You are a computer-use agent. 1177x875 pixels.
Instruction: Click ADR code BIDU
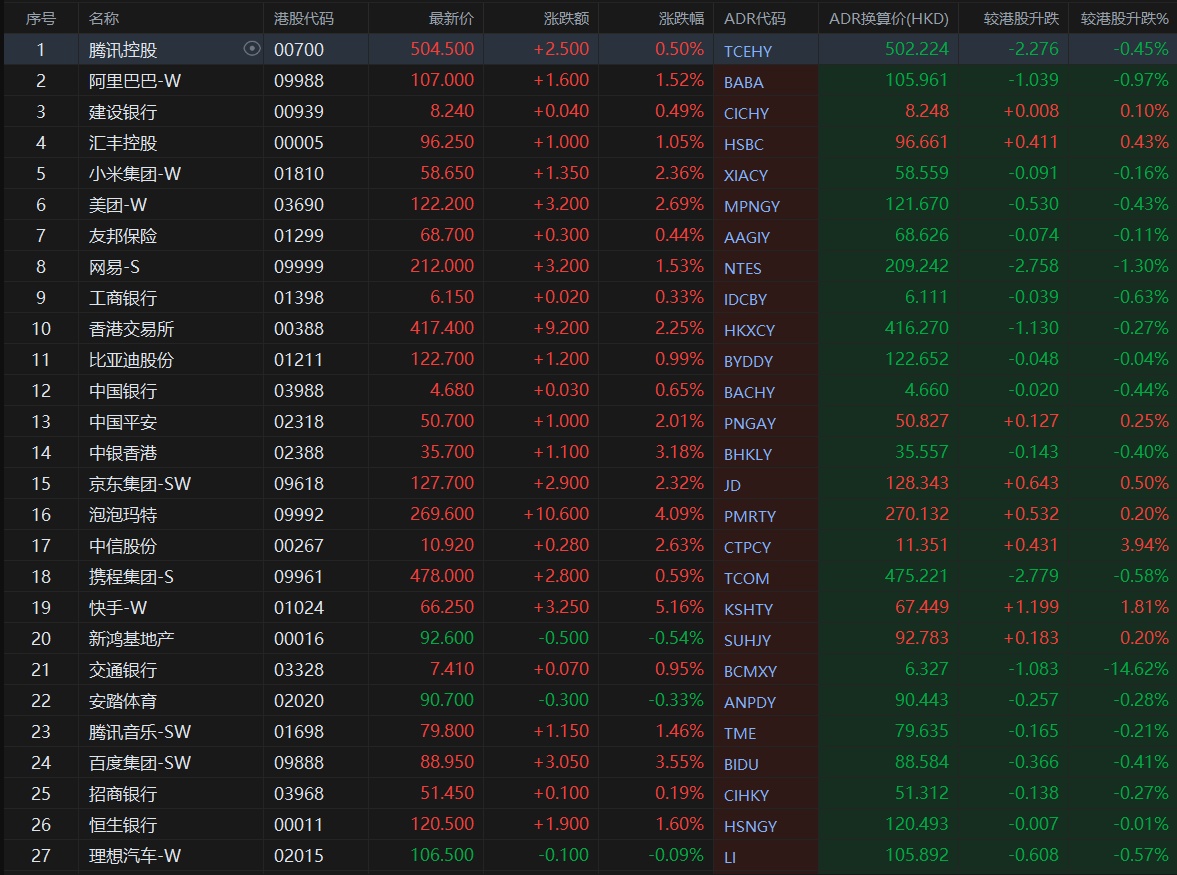pos(741,764)
